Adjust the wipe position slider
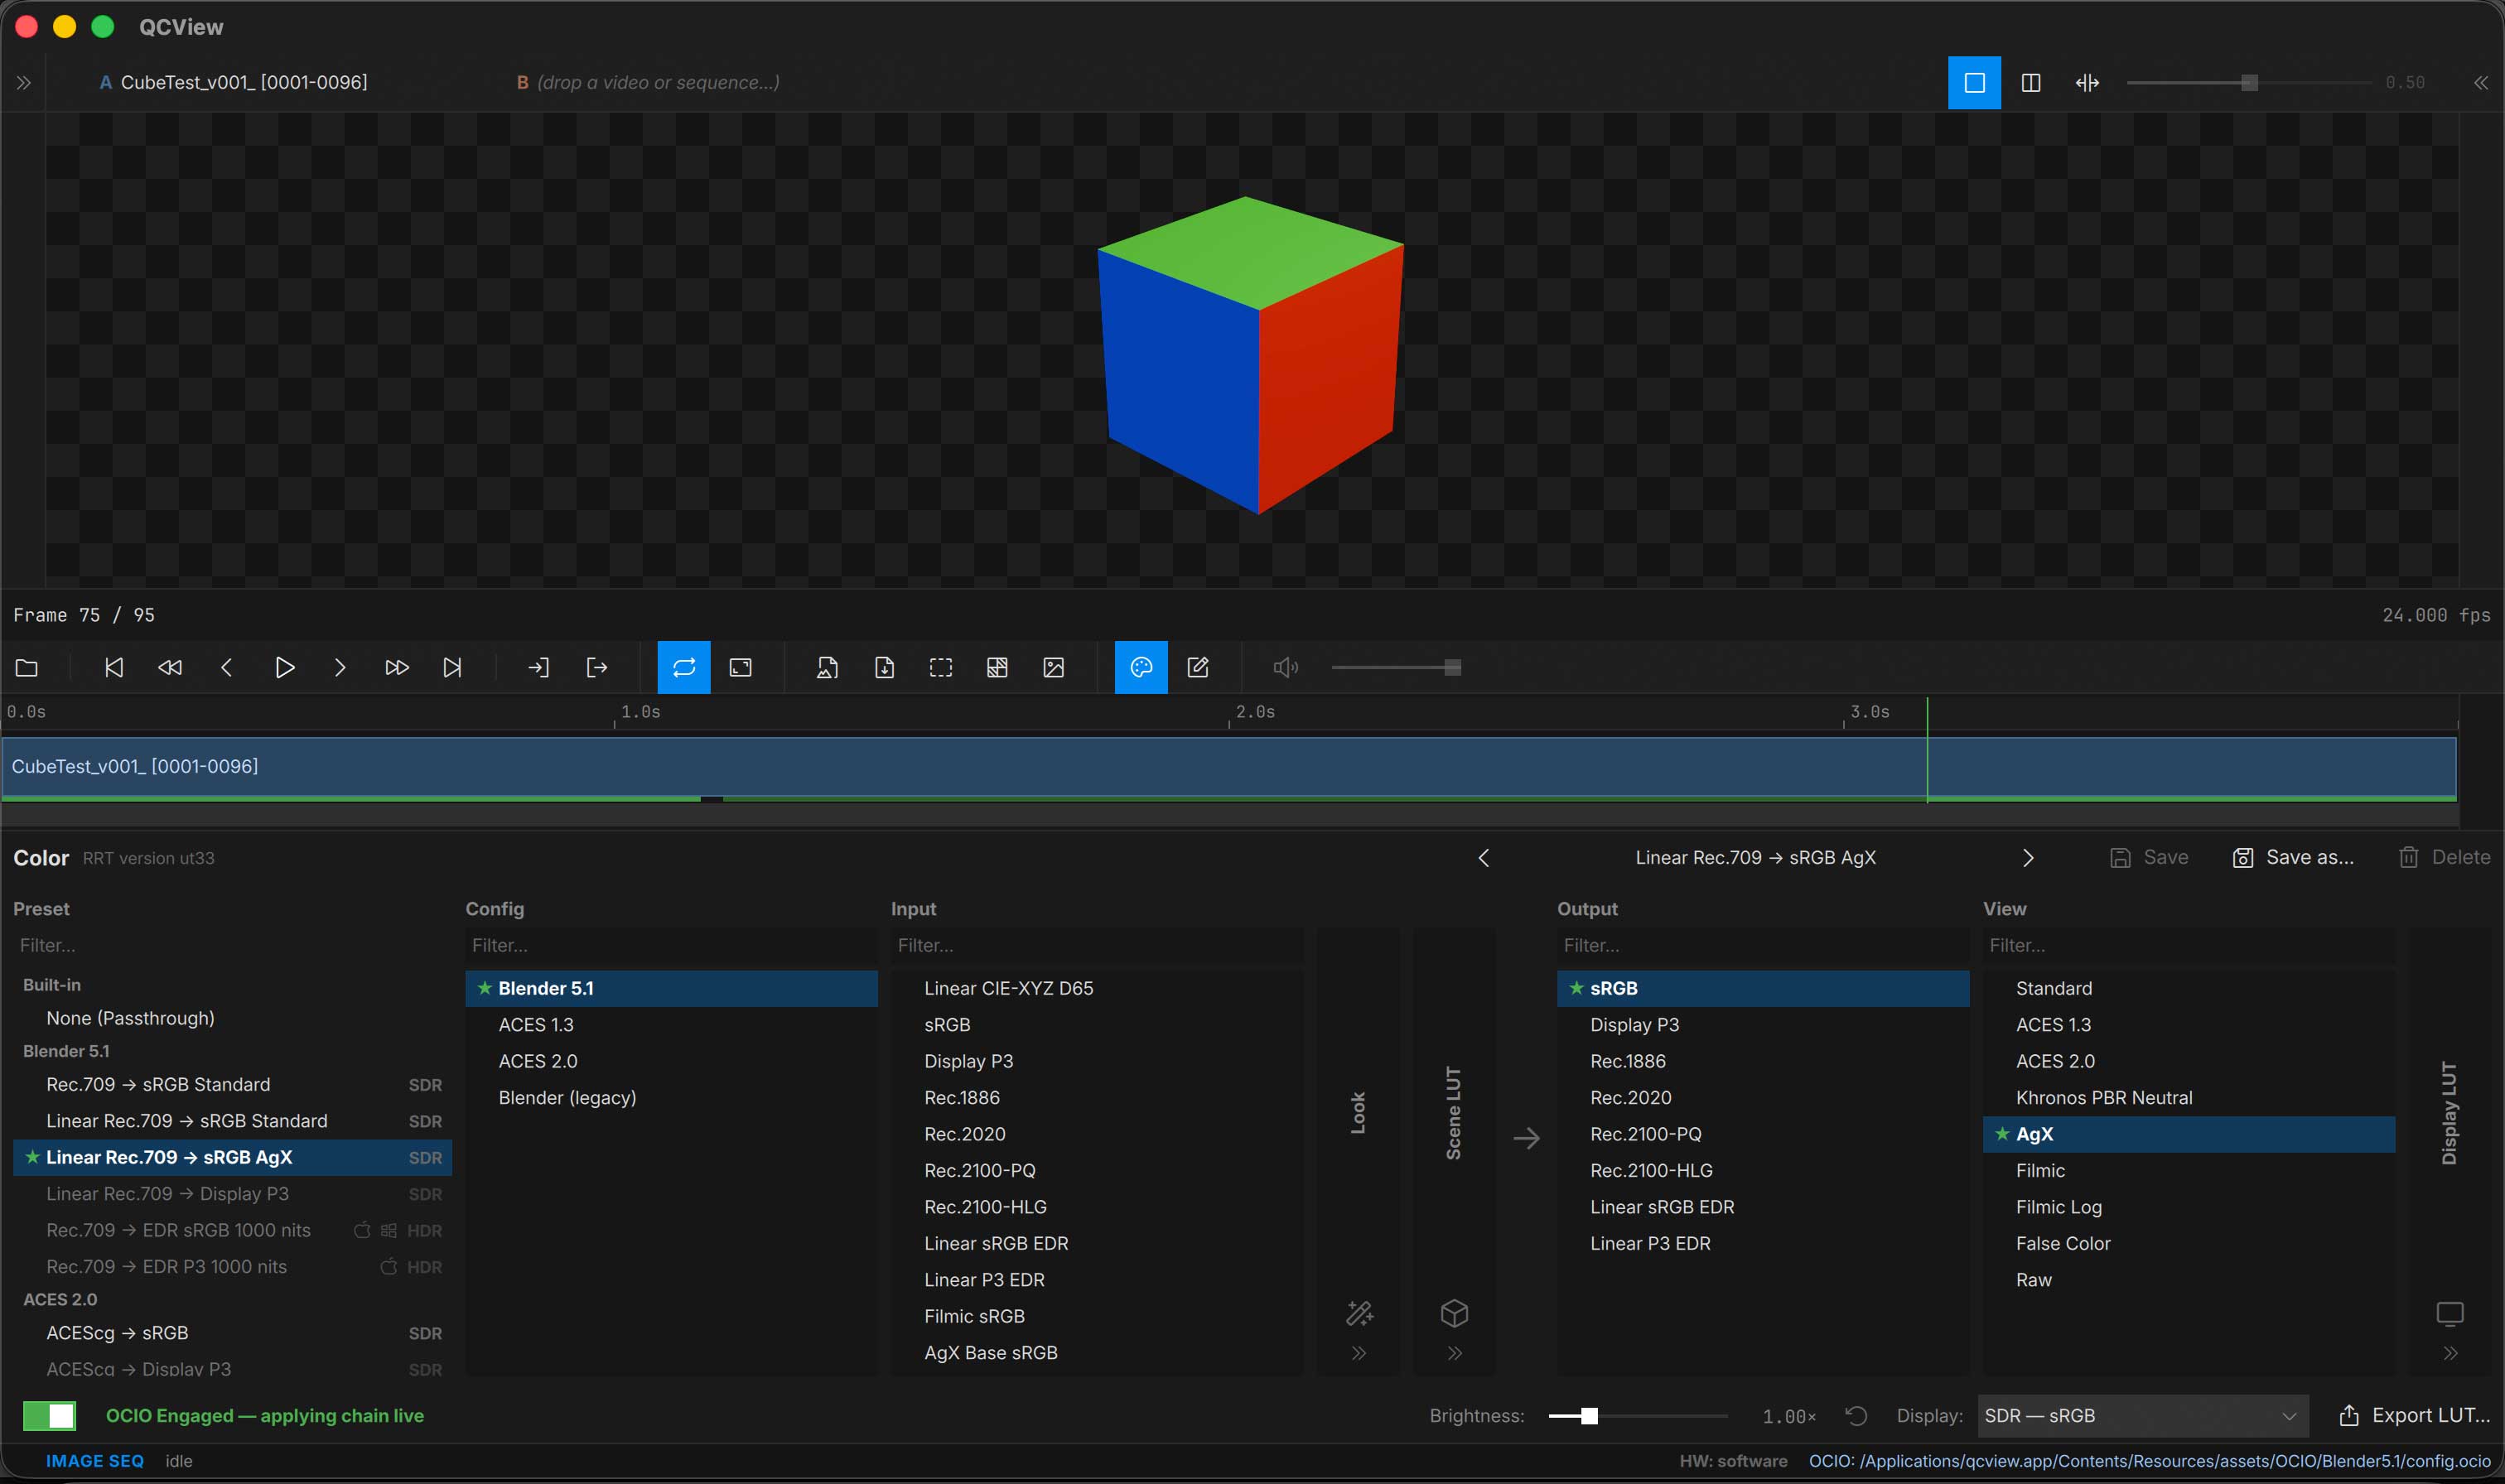2505x1484 pixels. (2248, 83)
